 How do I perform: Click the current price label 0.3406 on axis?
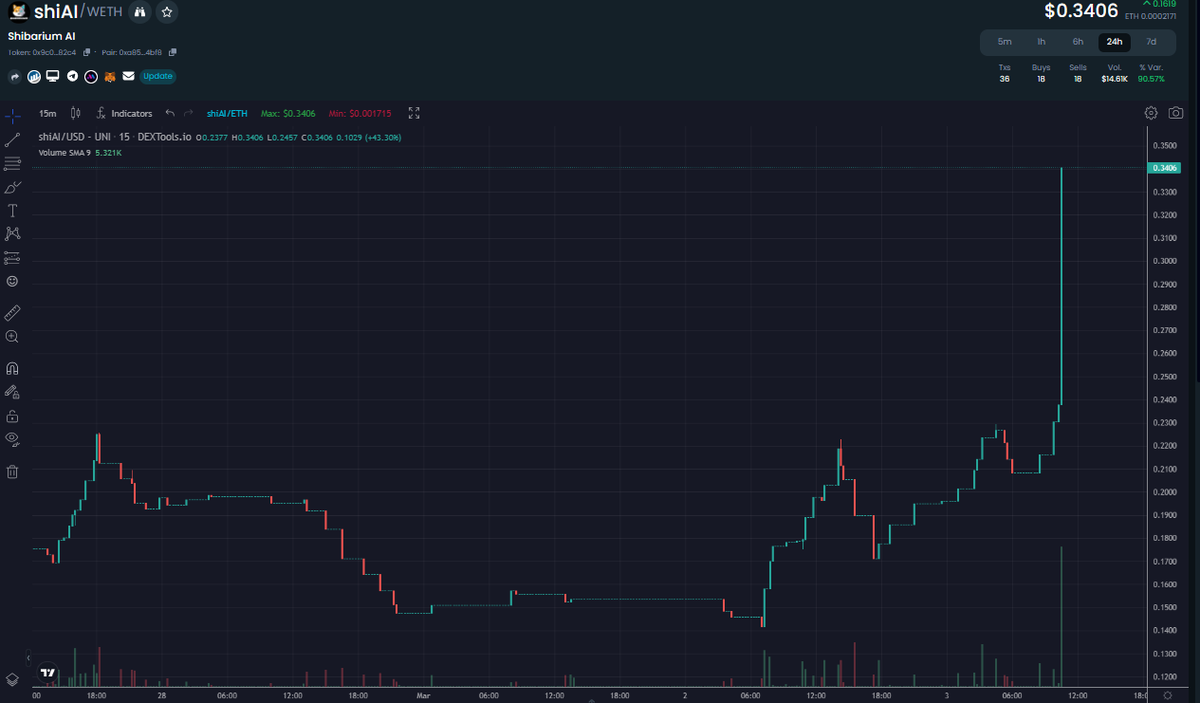(x=1165, y=168)
